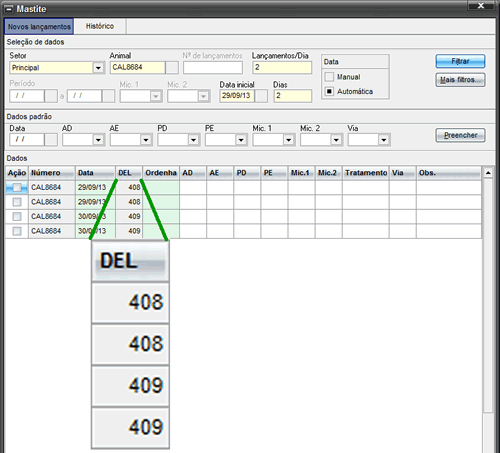500x453 pixels.
Task: Click the Mic.2 column header
Action: click(329, 173)
